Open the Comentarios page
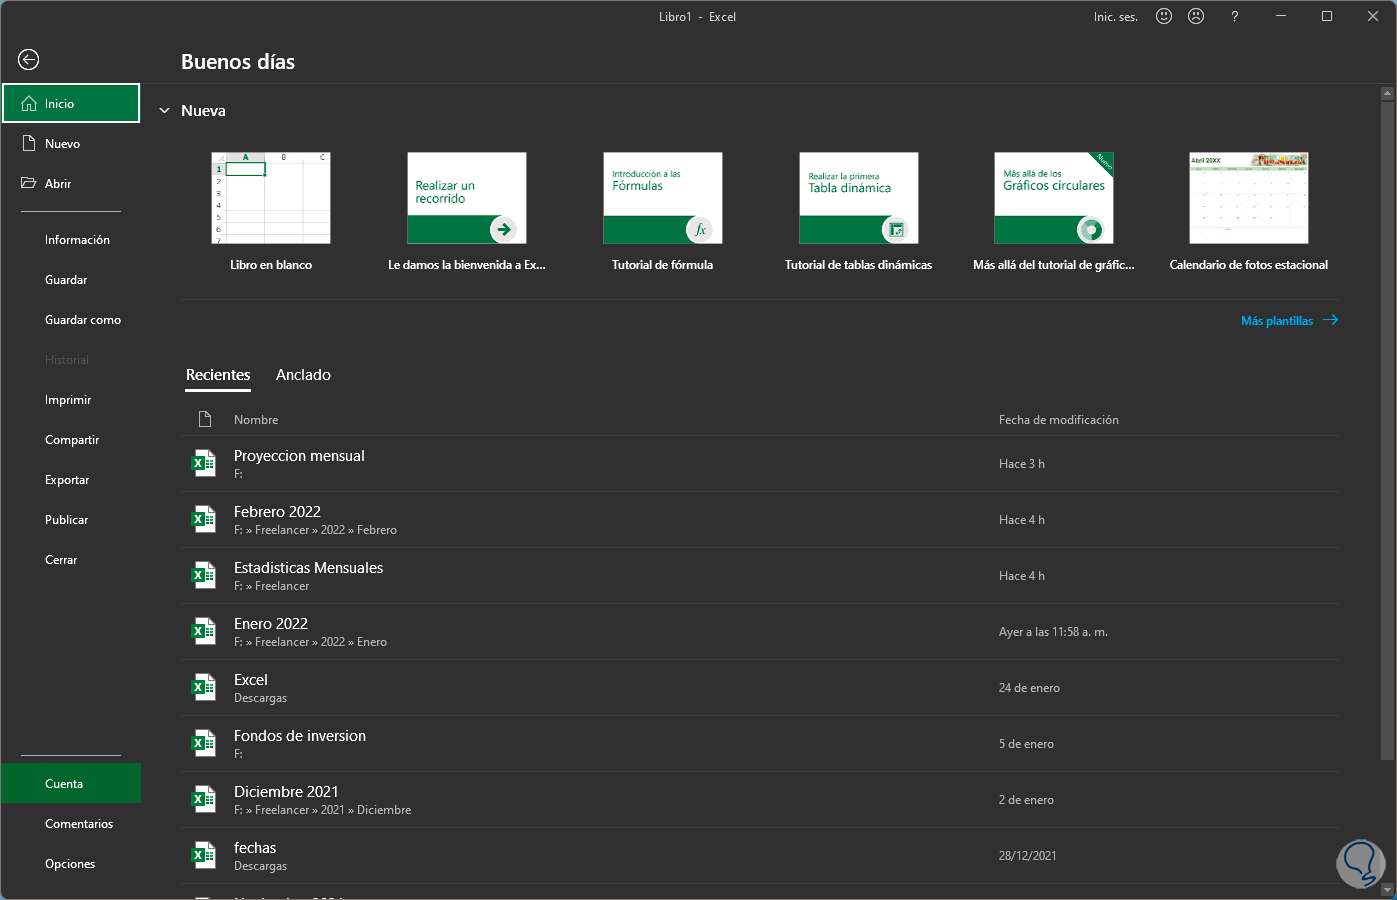1397x900 pixels. click(71, 824)
